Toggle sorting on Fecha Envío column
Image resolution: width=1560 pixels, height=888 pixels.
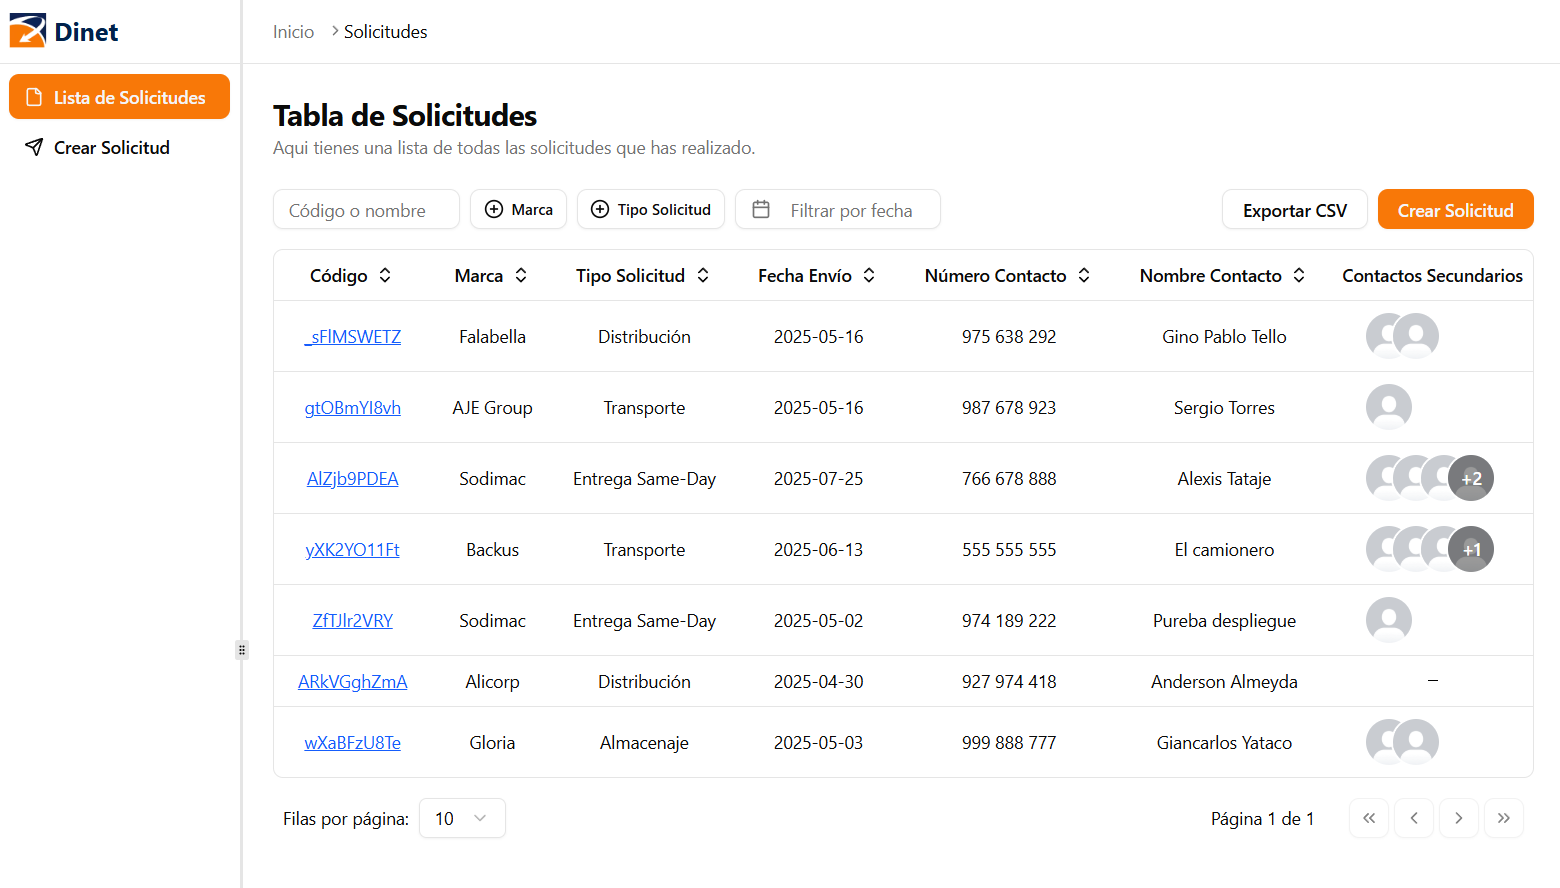click(869, 275)
